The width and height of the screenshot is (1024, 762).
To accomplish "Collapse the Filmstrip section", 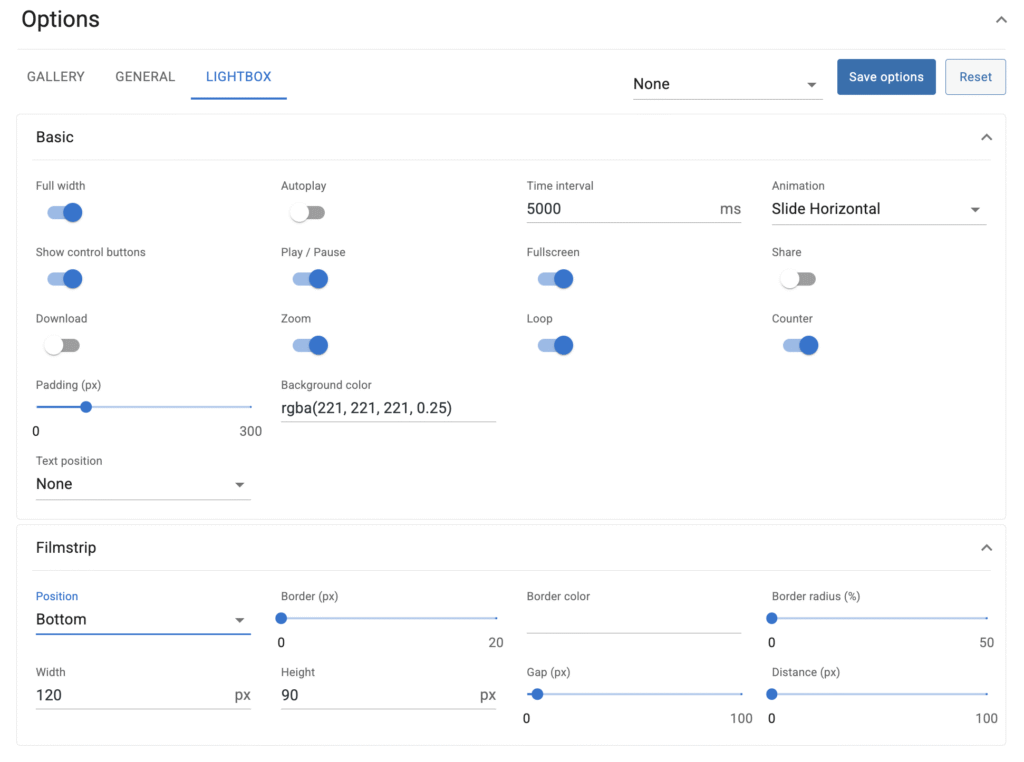I will click(x=986, y=548).
